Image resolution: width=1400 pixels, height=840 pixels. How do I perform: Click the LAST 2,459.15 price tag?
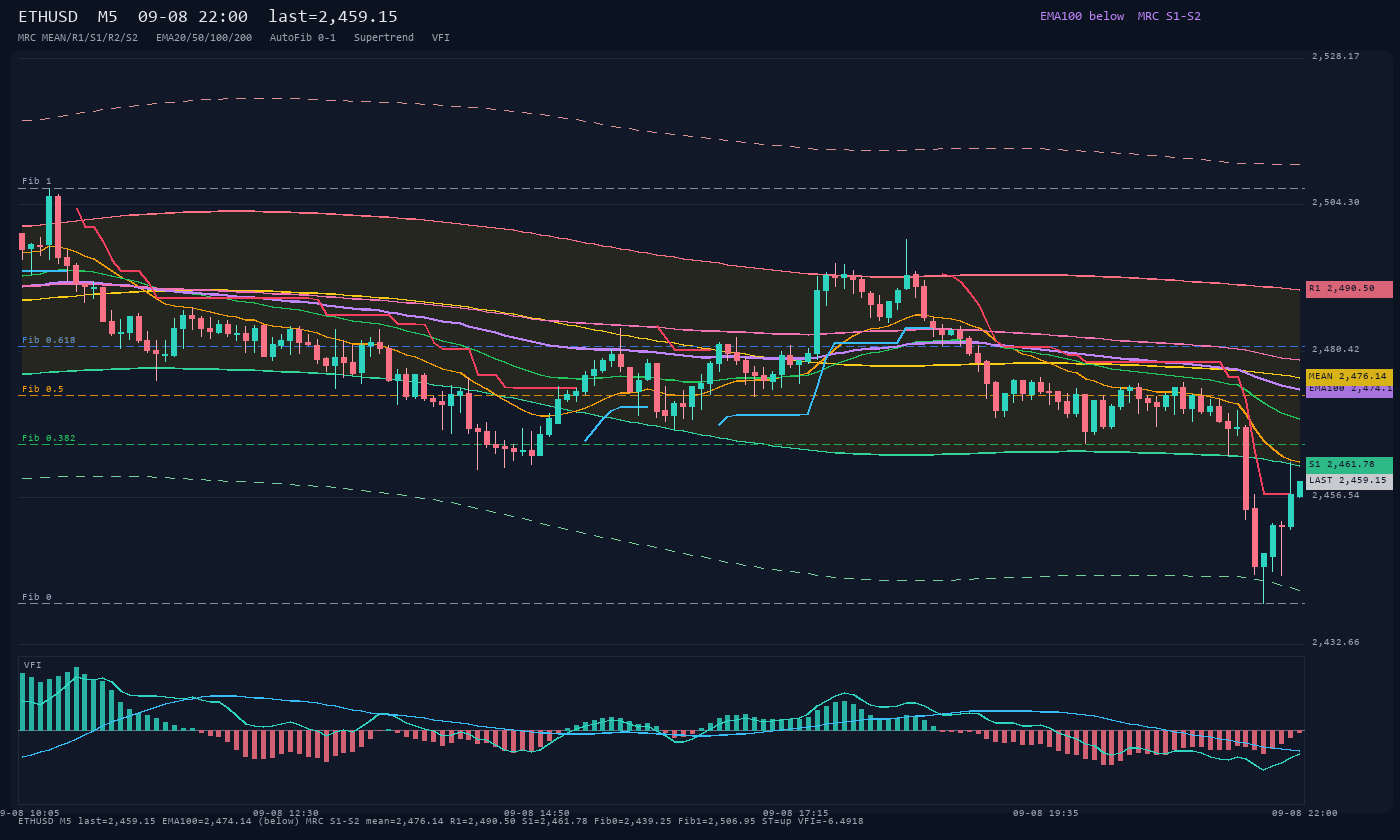pyautogui.click(x=1349, y=480)
